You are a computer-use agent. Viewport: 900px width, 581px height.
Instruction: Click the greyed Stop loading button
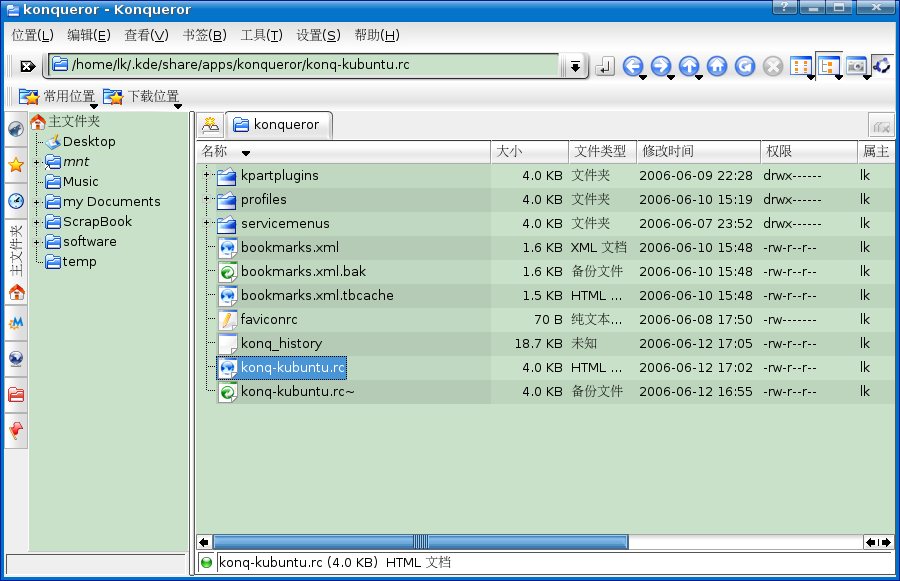tap(773, 66)
